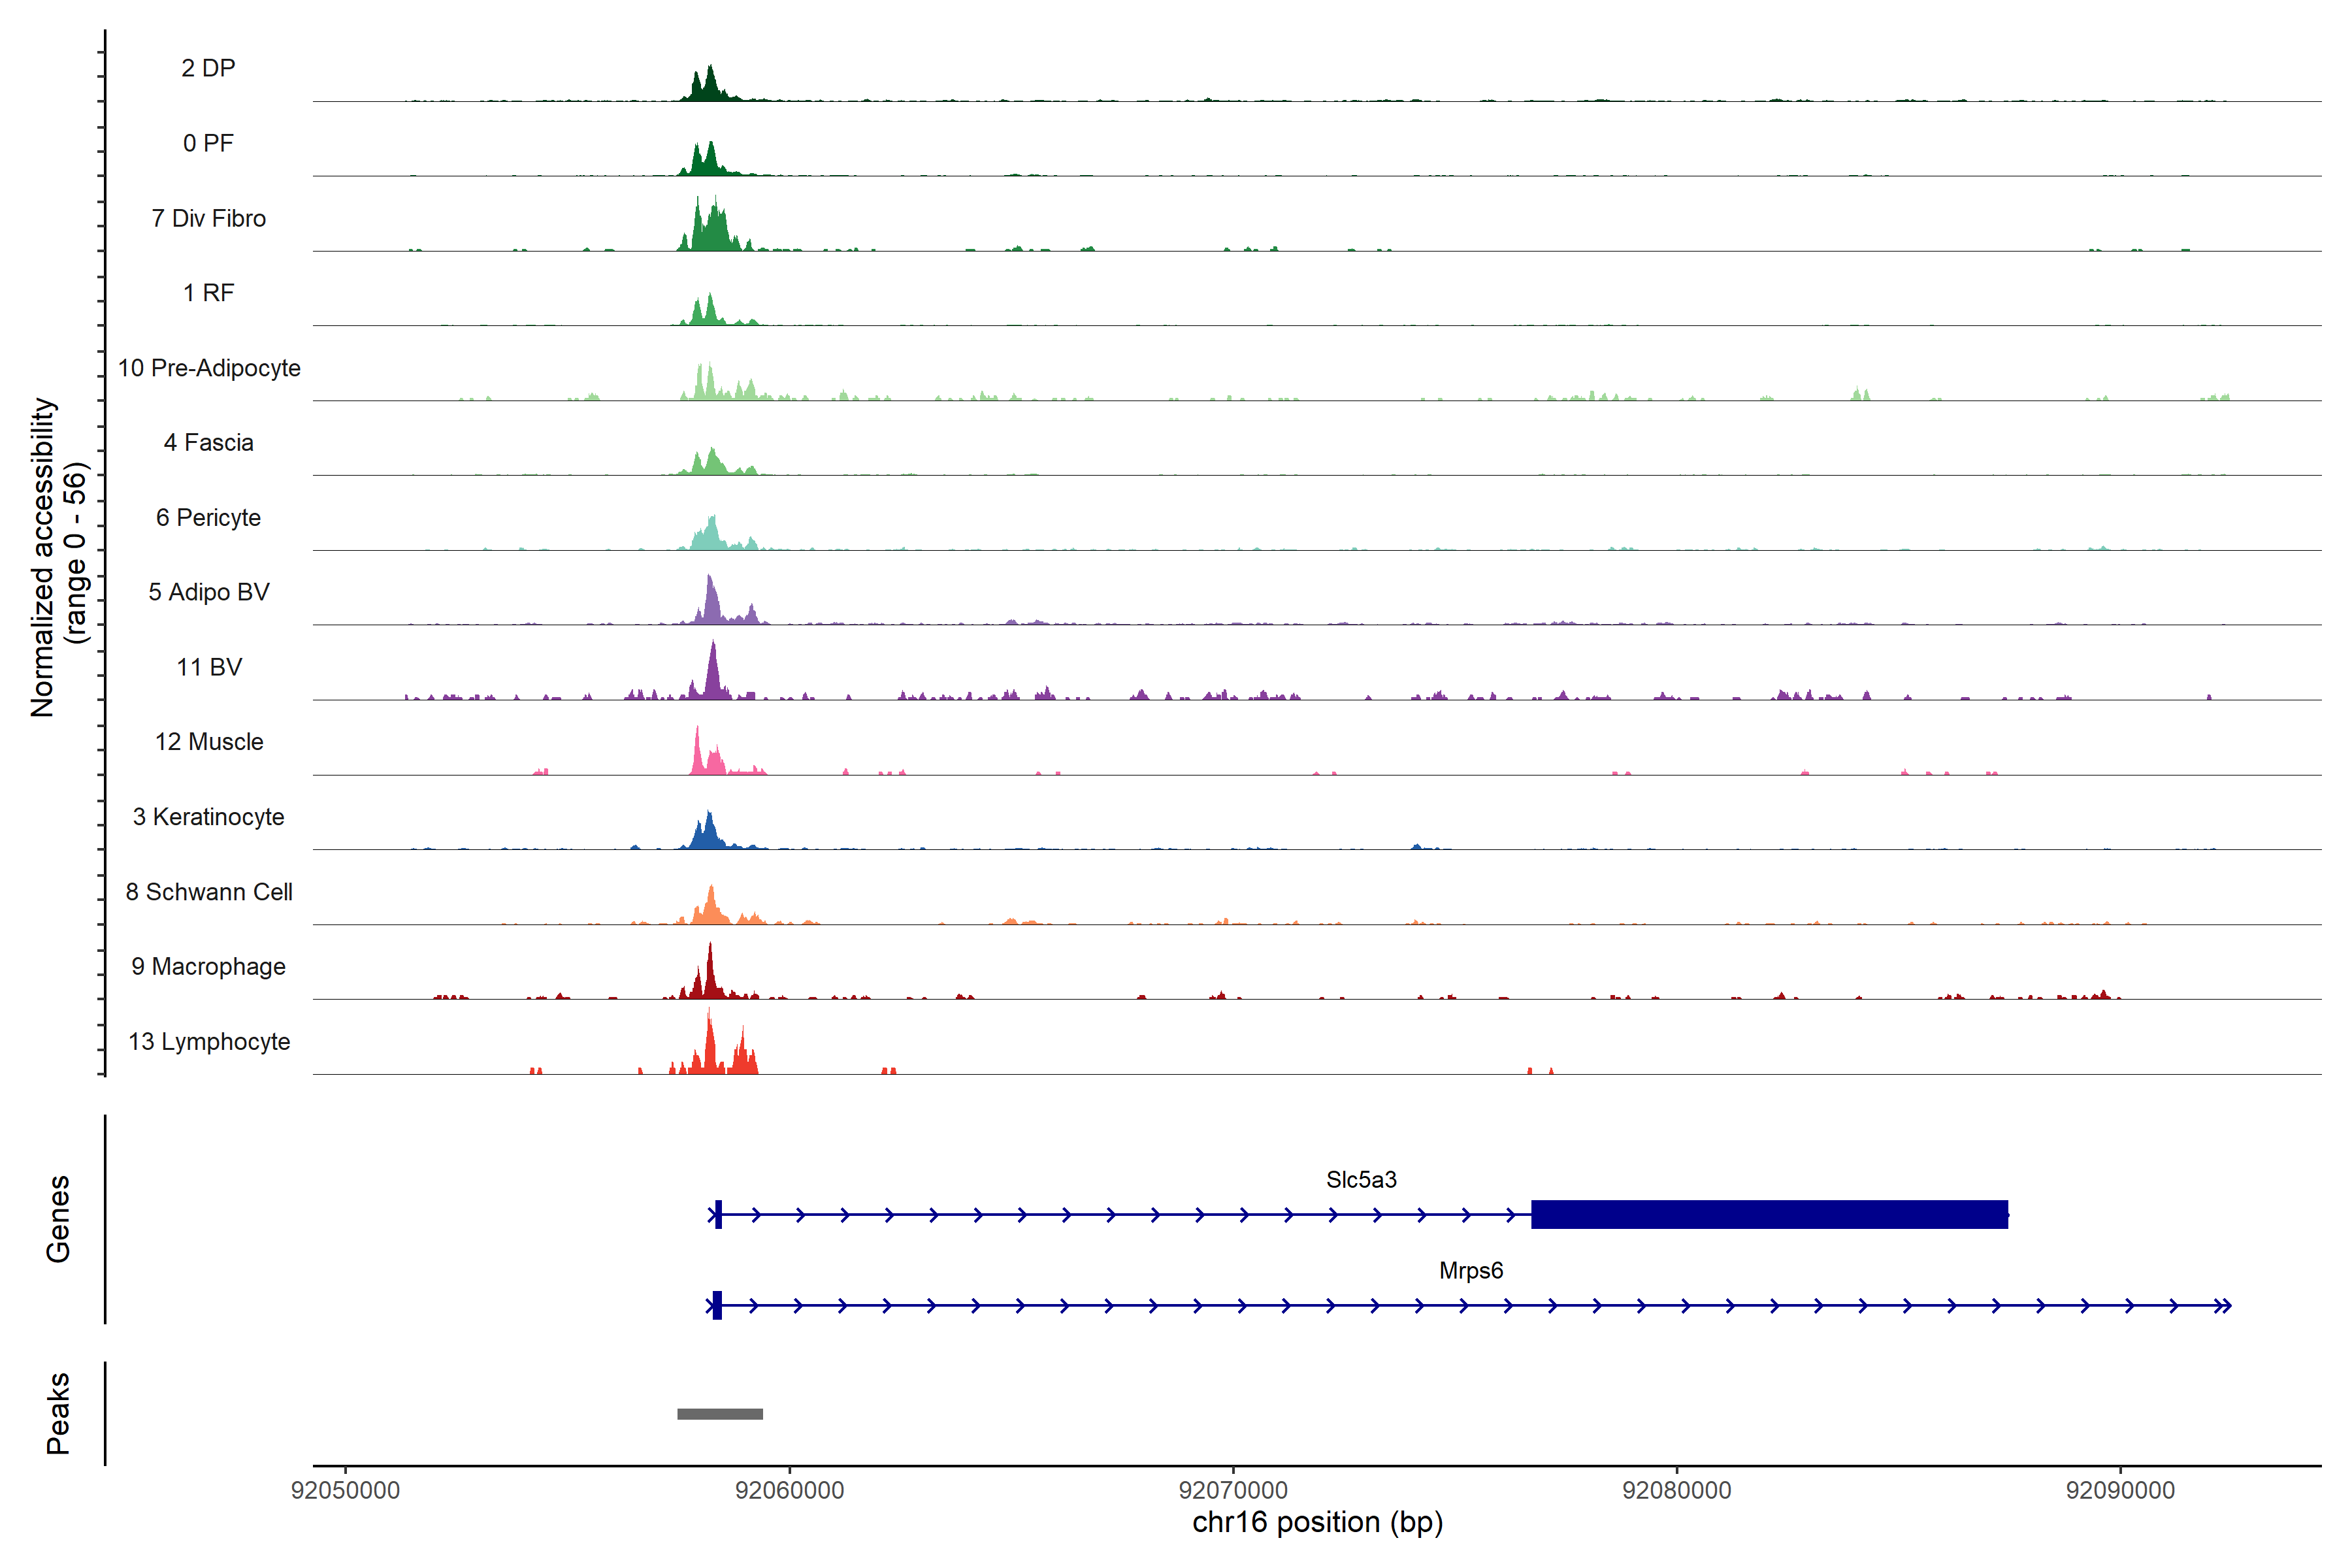2352x1568 pixels.
Task: Click the Slc5a3 gene name
Action: tap(1361, 1180)
